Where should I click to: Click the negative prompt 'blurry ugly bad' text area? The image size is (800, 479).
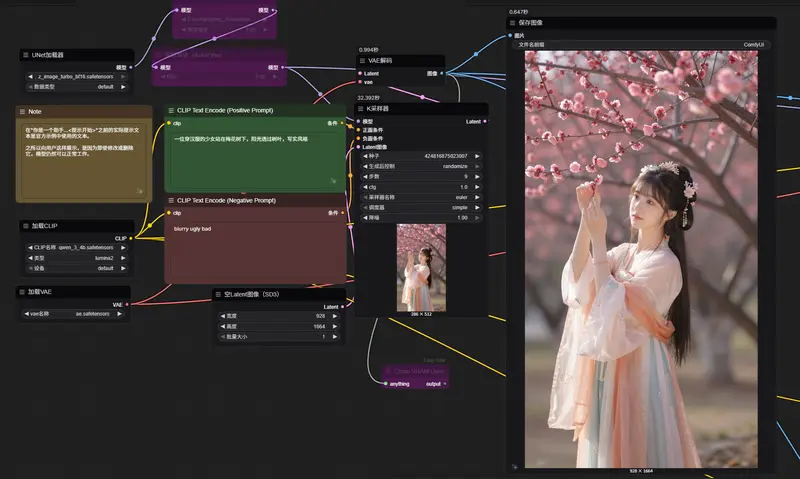pos(255,251)
